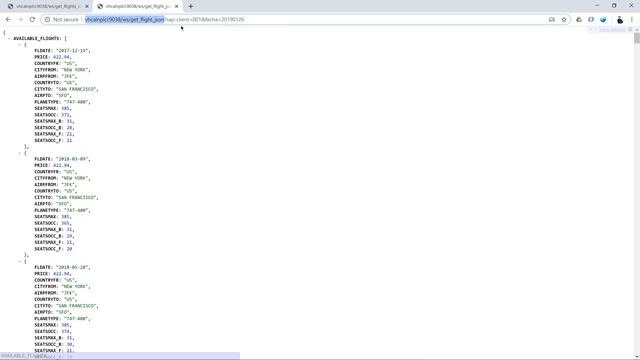The width and height of the screenshot is (640, 360).
Task: Collapse the AVAILABLE_FLIGHTS array
Action: pyautogui.click(x=9, y=38)
